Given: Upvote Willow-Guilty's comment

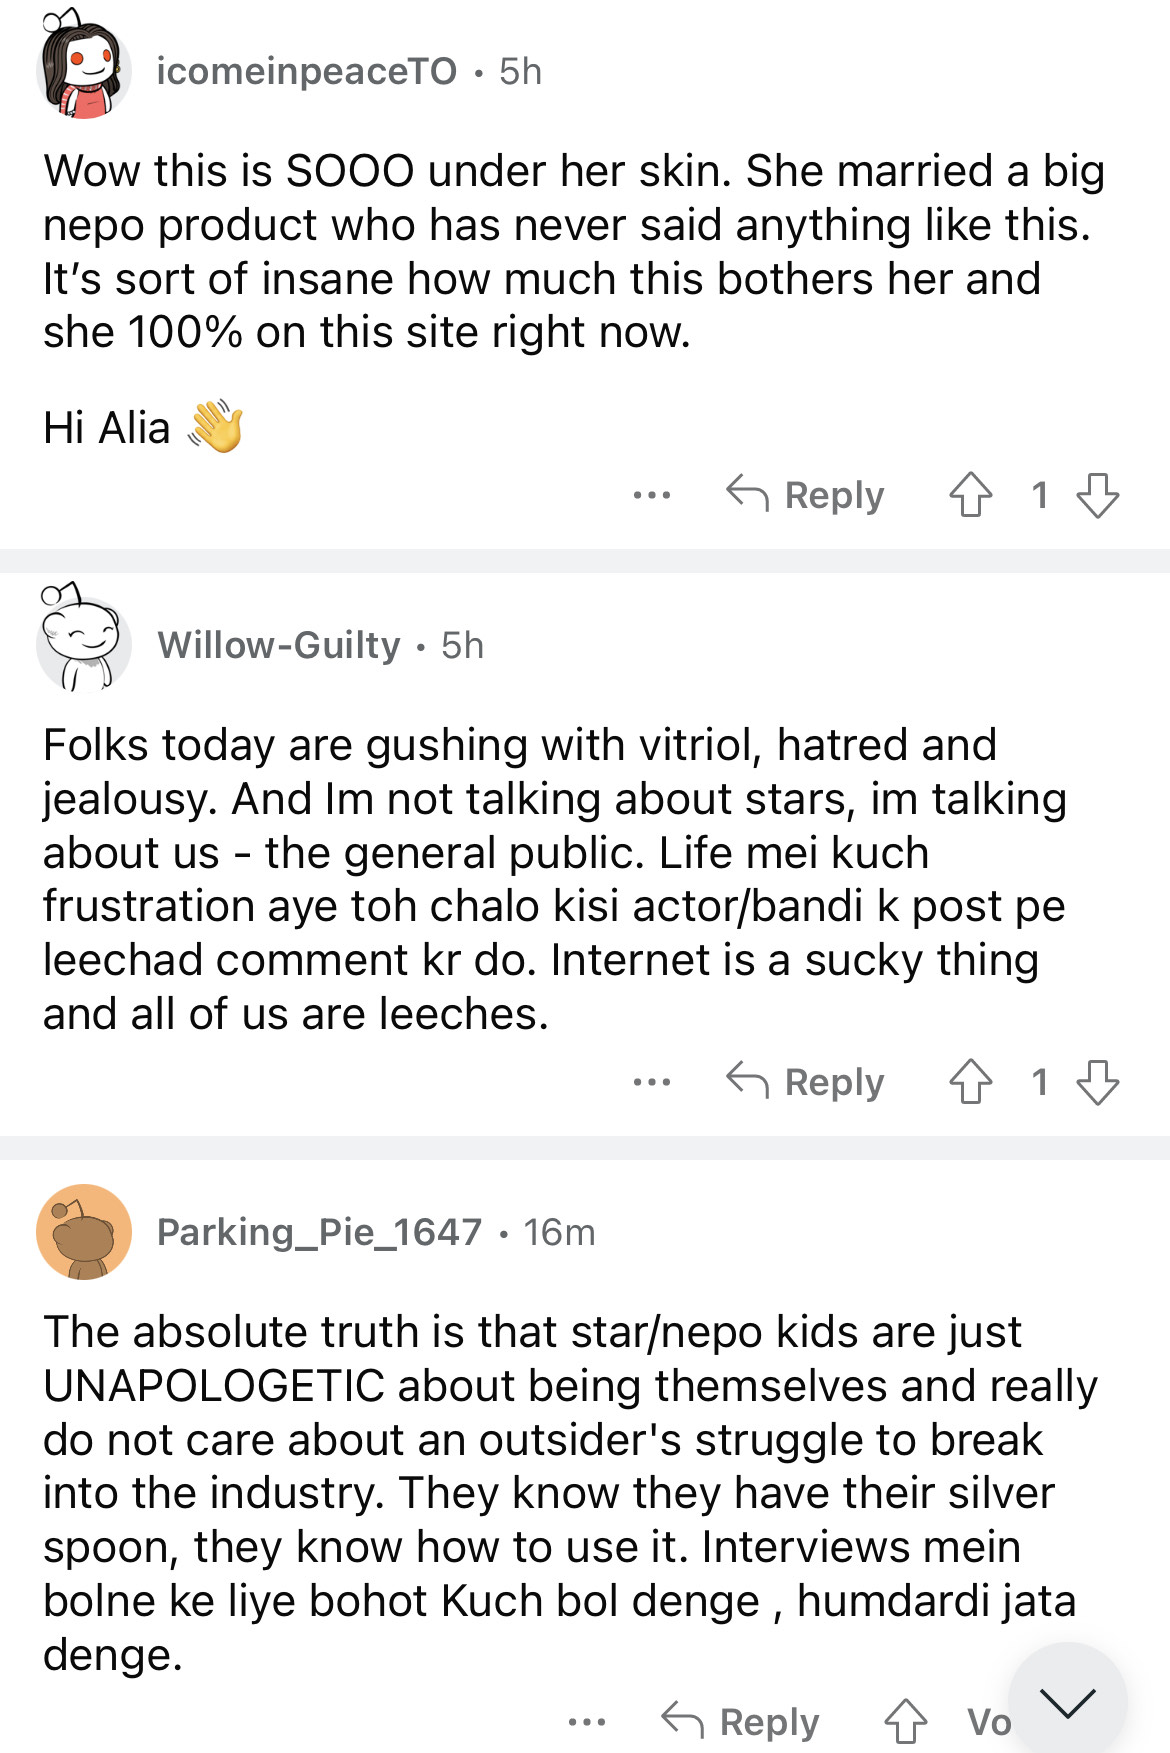Looking at the screenshot, I should coord(970,1082).
